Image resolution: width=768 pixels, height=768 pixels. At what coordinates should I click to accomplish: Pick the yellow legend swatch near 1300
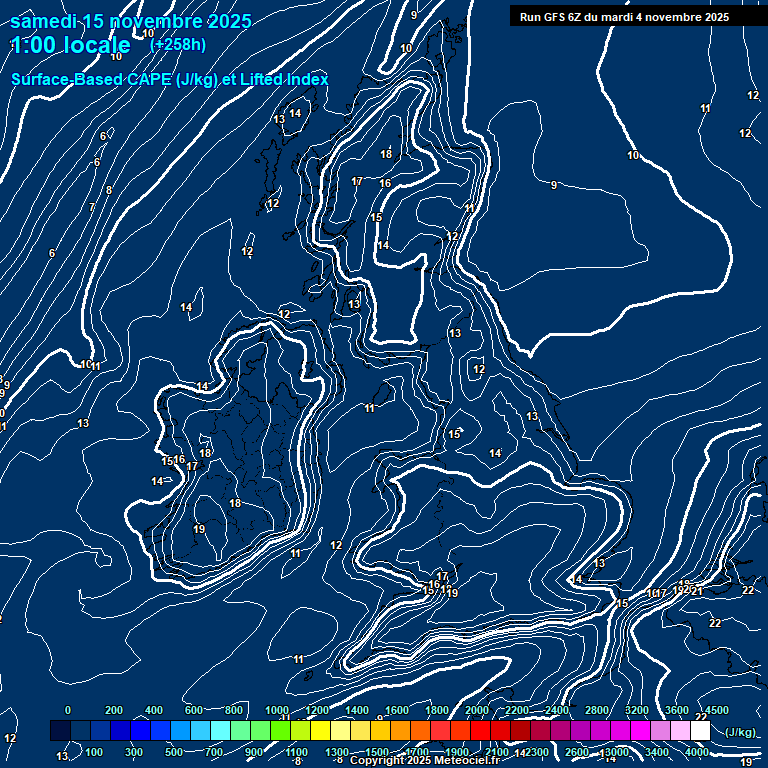pos(340,731)
